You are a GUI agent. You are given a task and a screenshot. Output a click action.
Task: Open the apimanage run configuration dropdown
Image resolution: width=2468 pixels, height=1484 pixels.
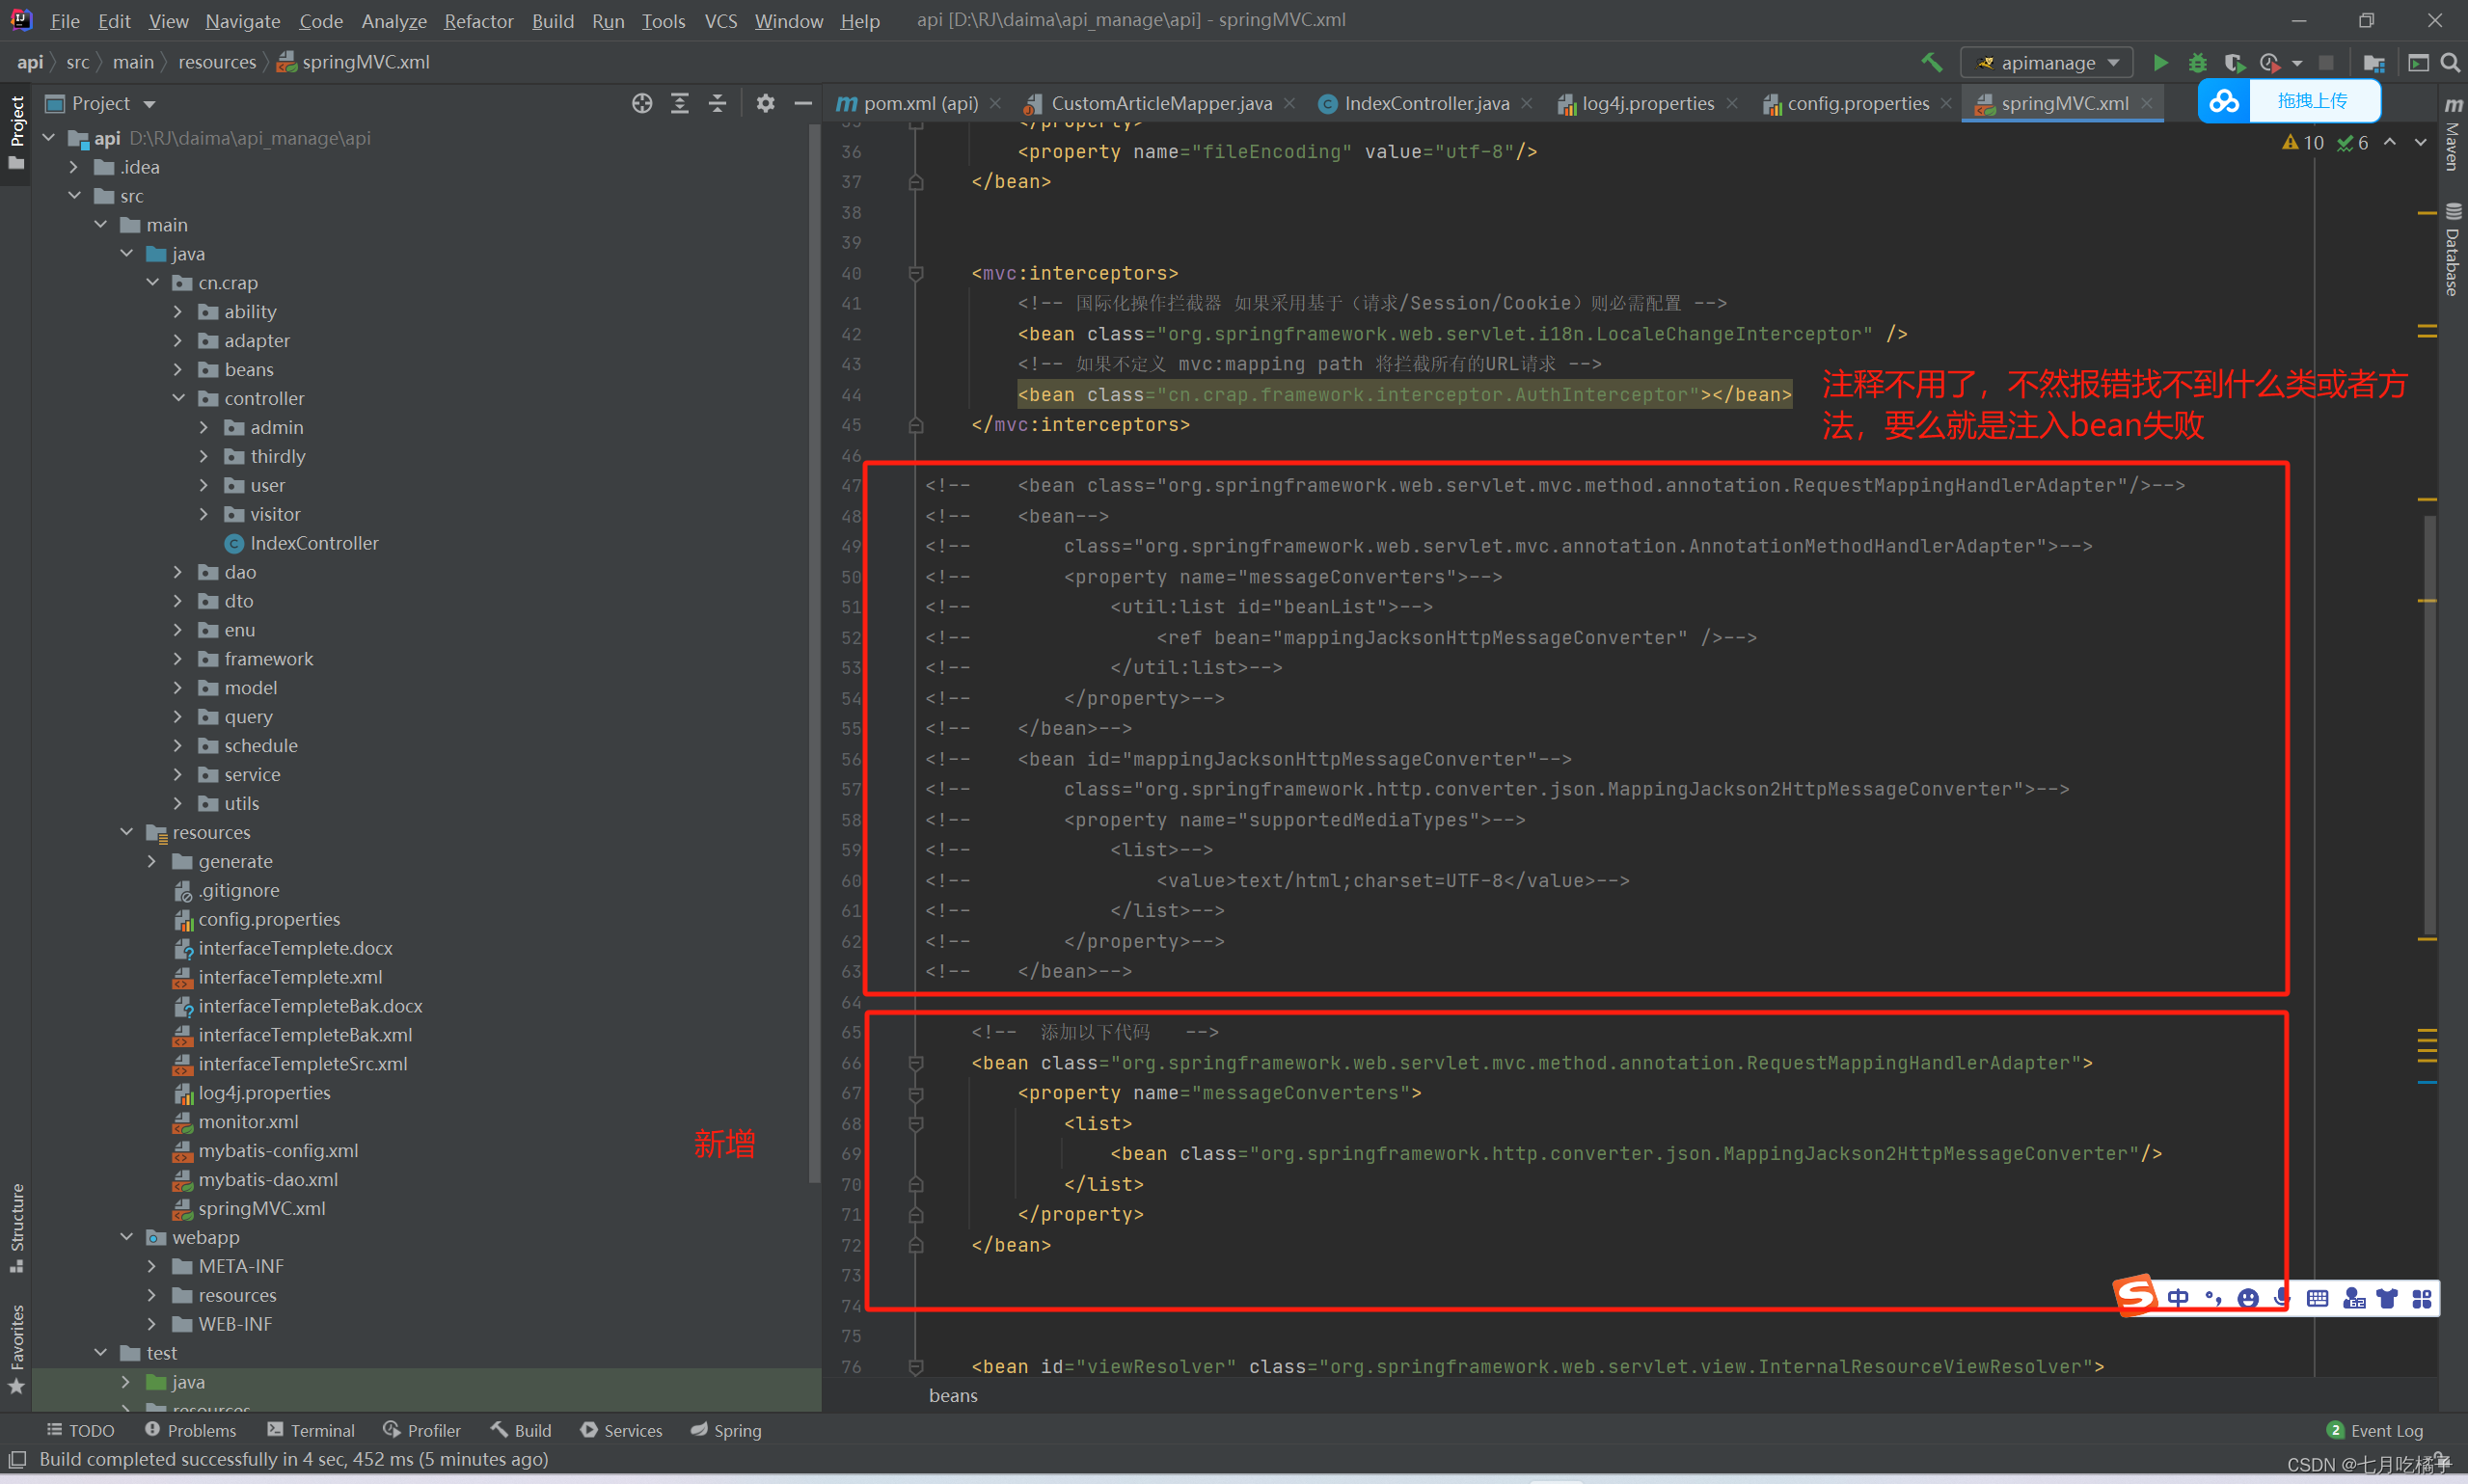click(2047, 62)
